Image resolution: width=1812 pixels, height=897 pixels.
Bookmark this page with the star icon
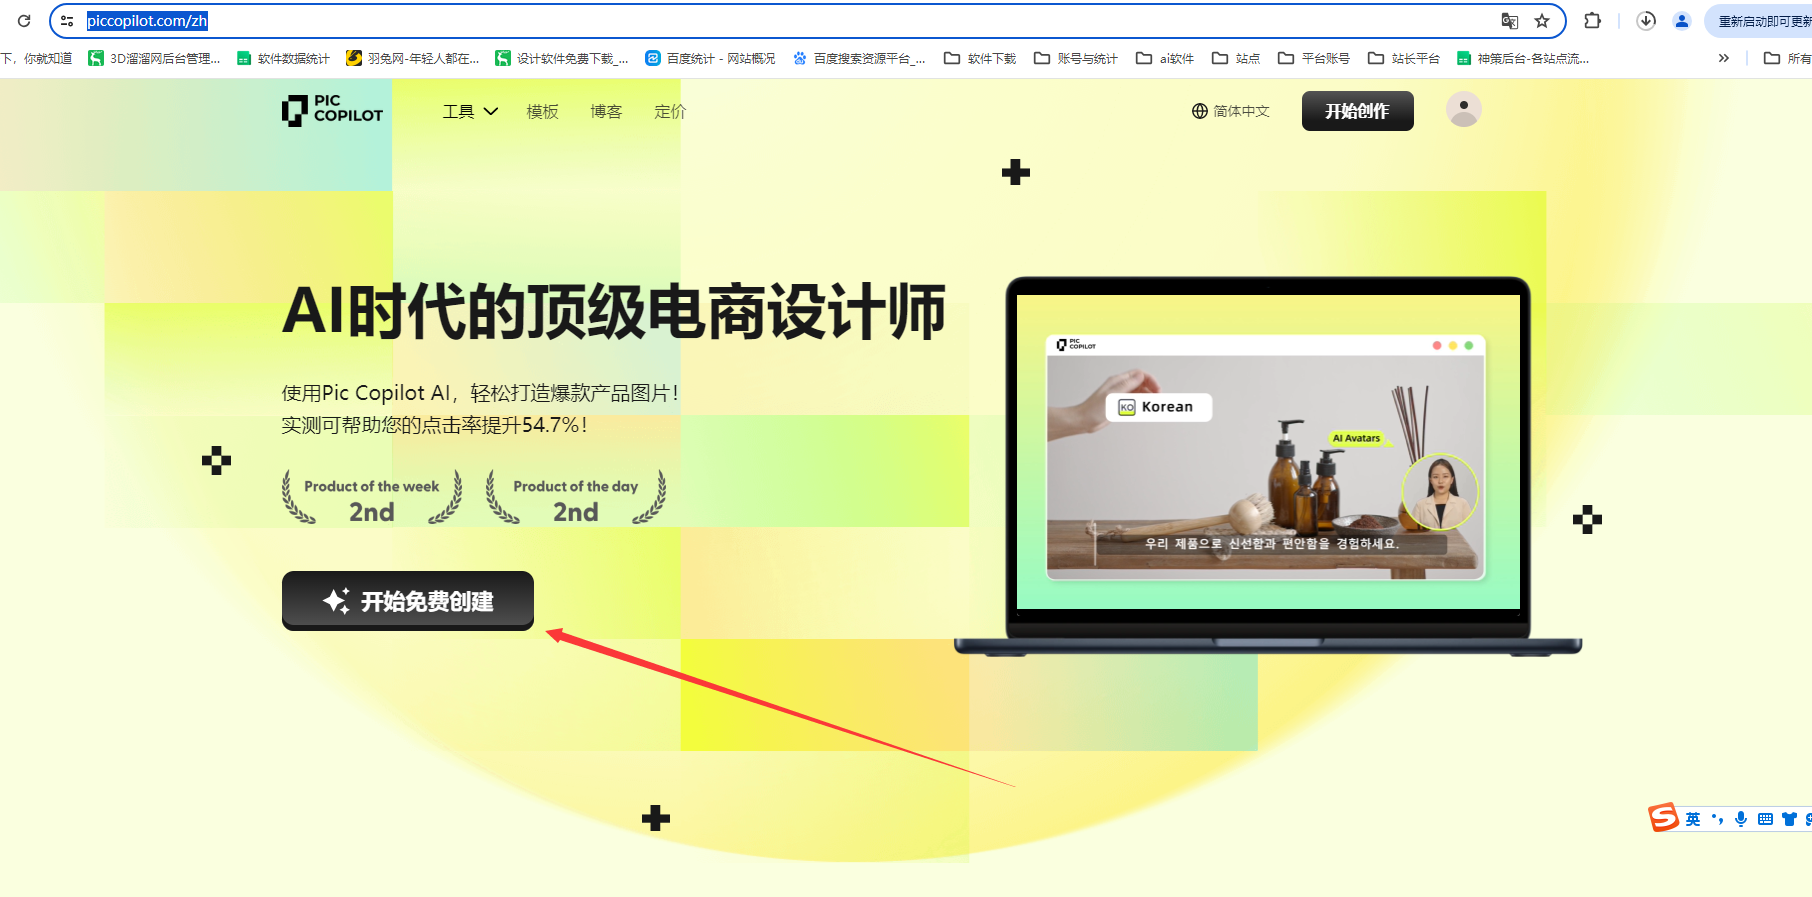pos(1542,21)
